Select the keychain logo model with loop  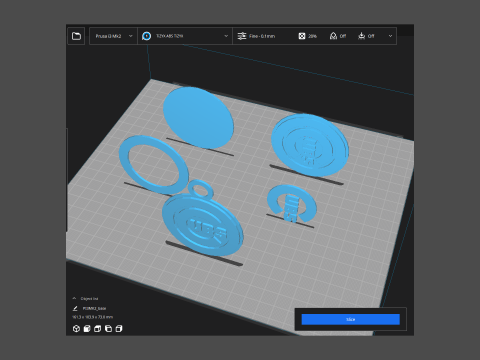click(203, 224)
